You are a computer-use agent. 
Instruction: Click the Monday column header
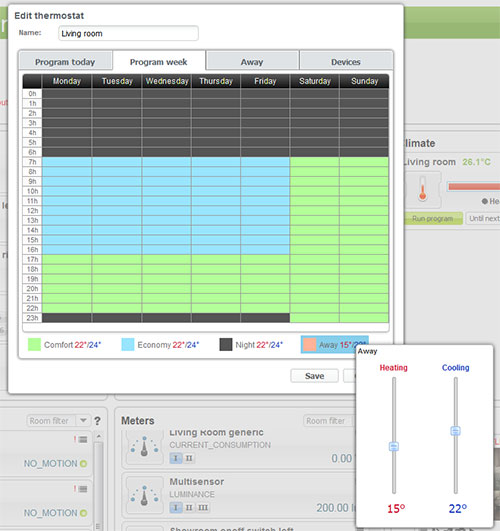(67, 81)
